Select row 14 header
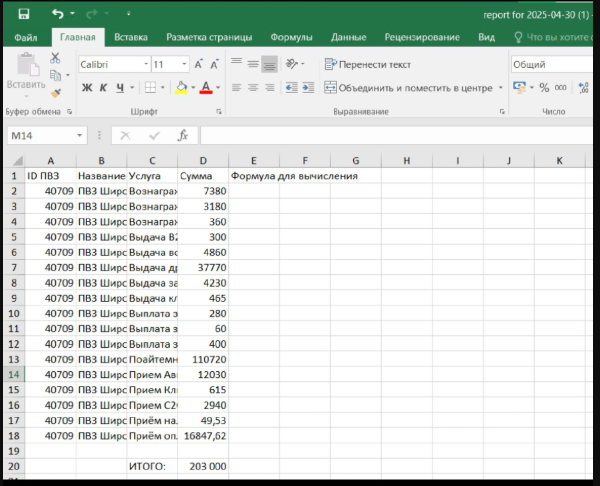Viewport: 600px width, 486px height. (14, 375)
